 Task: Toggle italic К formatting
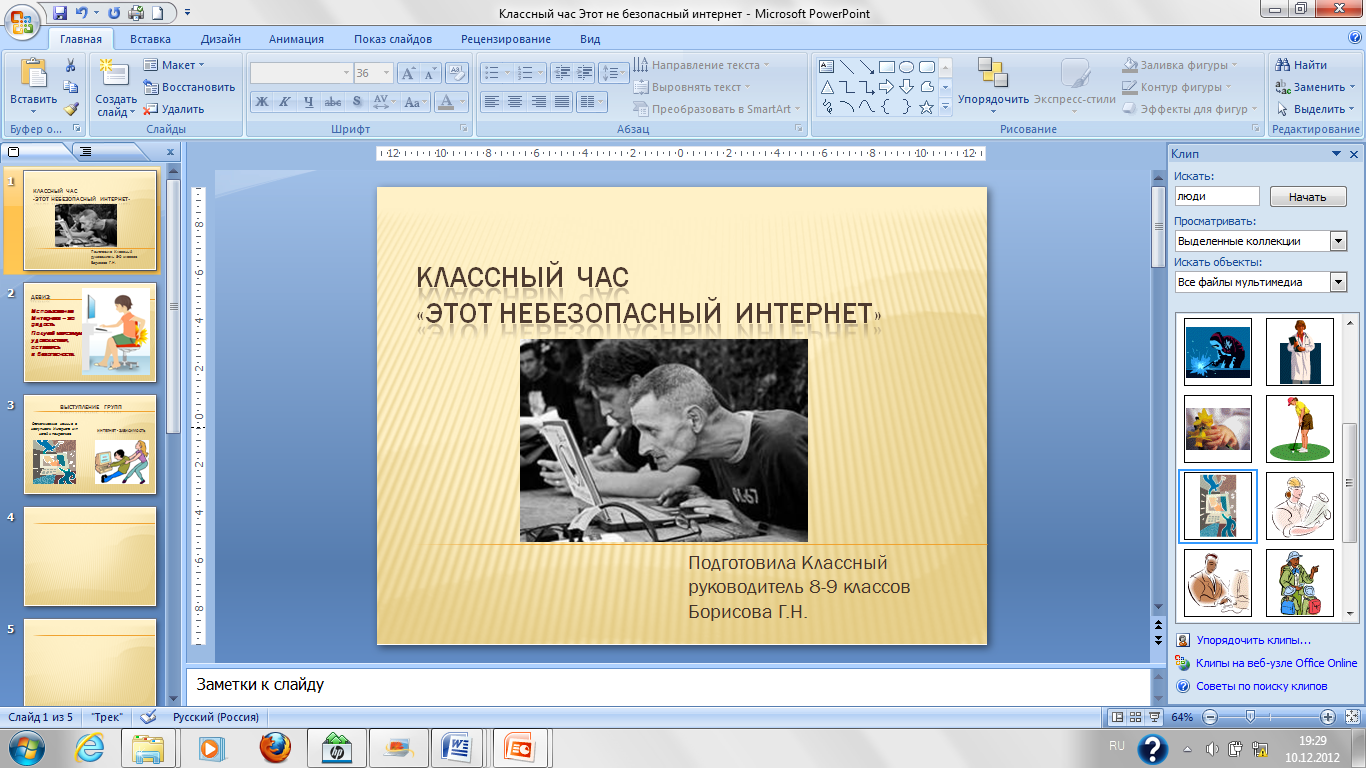pyautogui.click(x=285, y=101)
